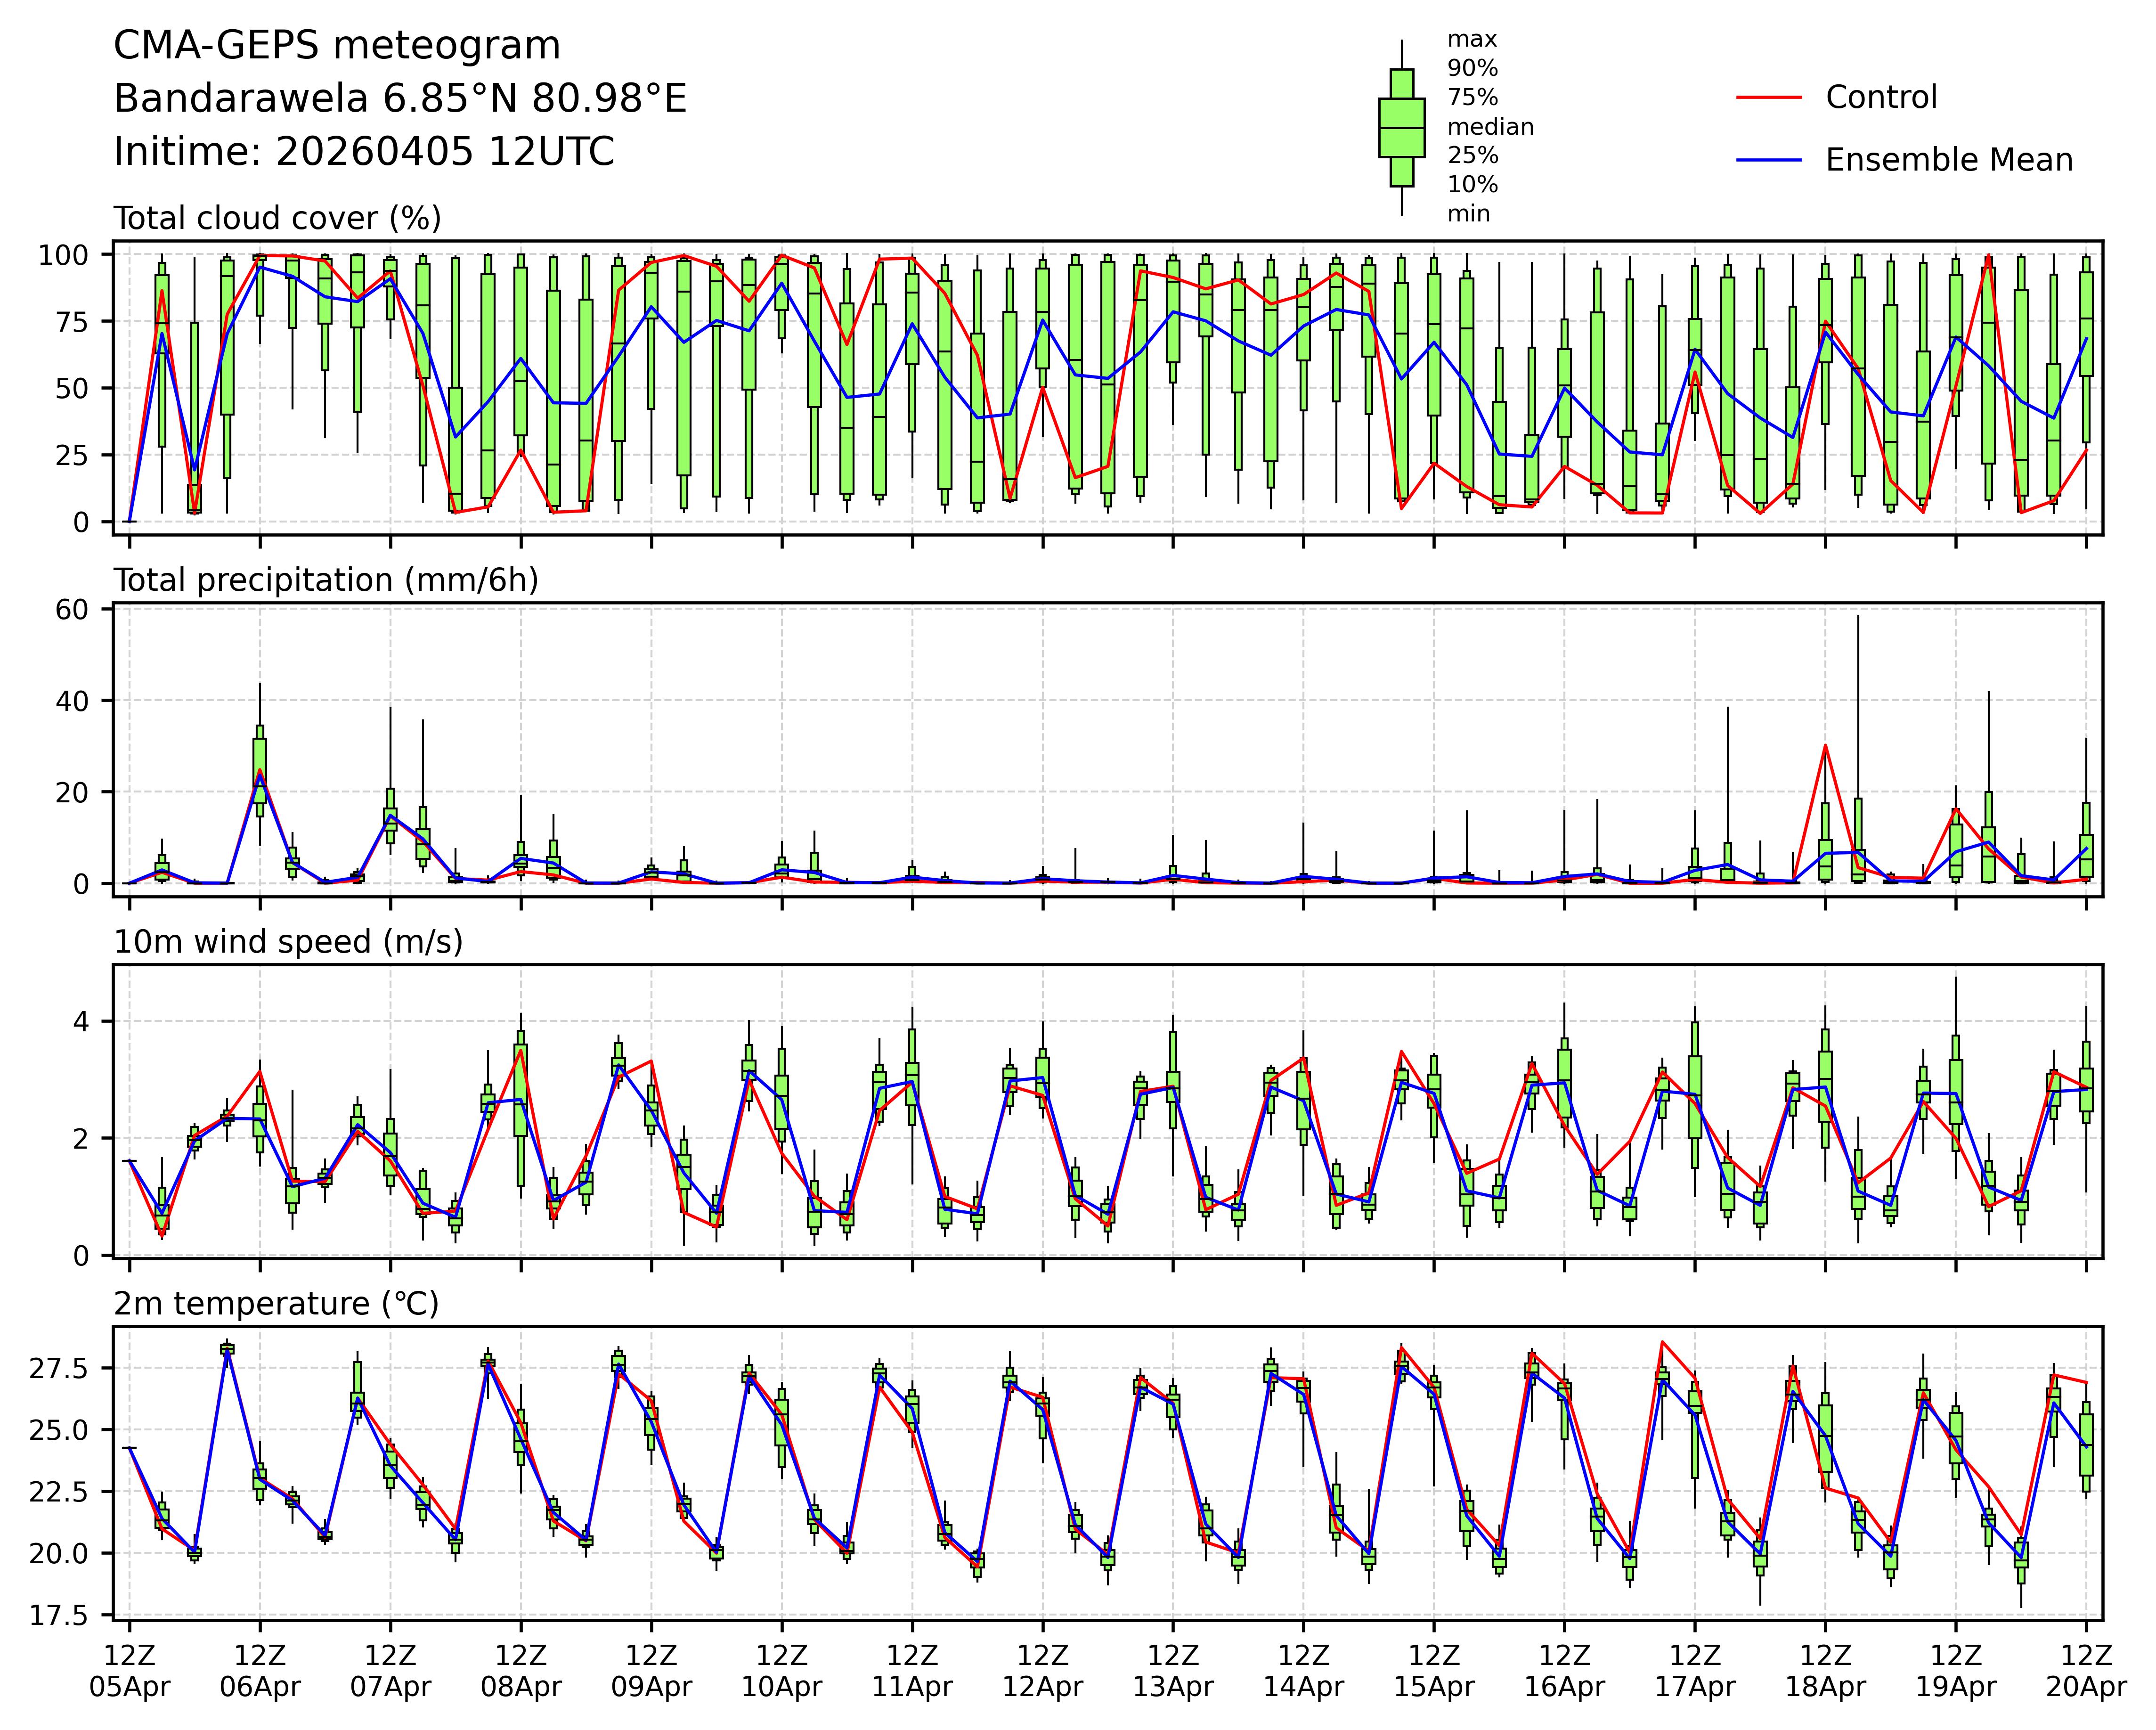
Task: Click the 'median' legend label
Action: (1490, 127)
